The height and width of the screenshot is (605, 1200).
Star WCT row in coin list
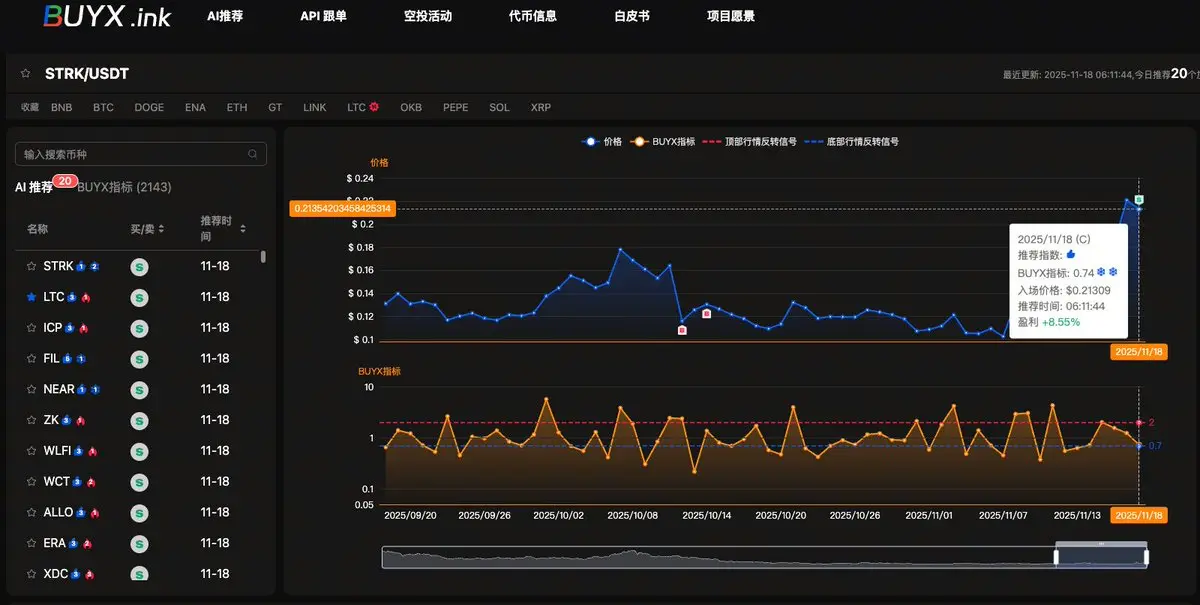[32, 481]
